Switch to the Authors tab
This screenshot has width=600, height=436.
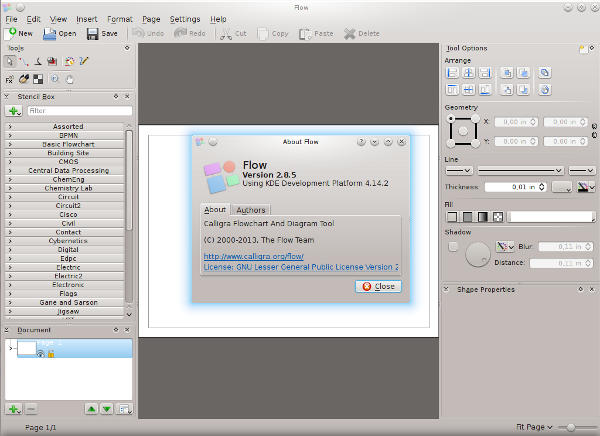[x=251, y=210]
